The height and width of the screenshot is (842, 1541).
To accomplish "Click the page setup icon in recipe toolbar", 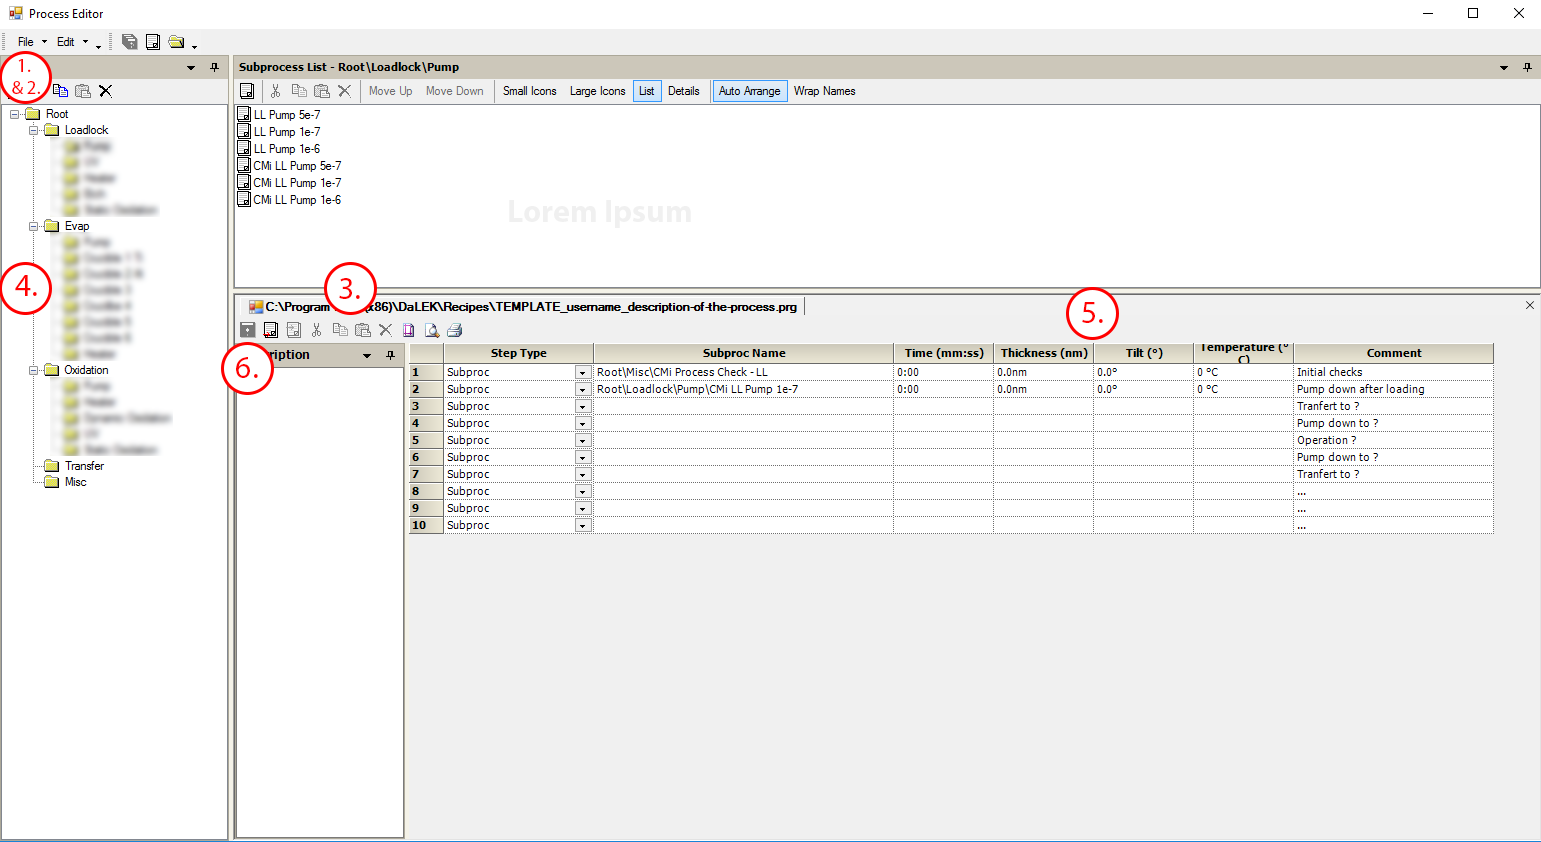I will (409, 330).
